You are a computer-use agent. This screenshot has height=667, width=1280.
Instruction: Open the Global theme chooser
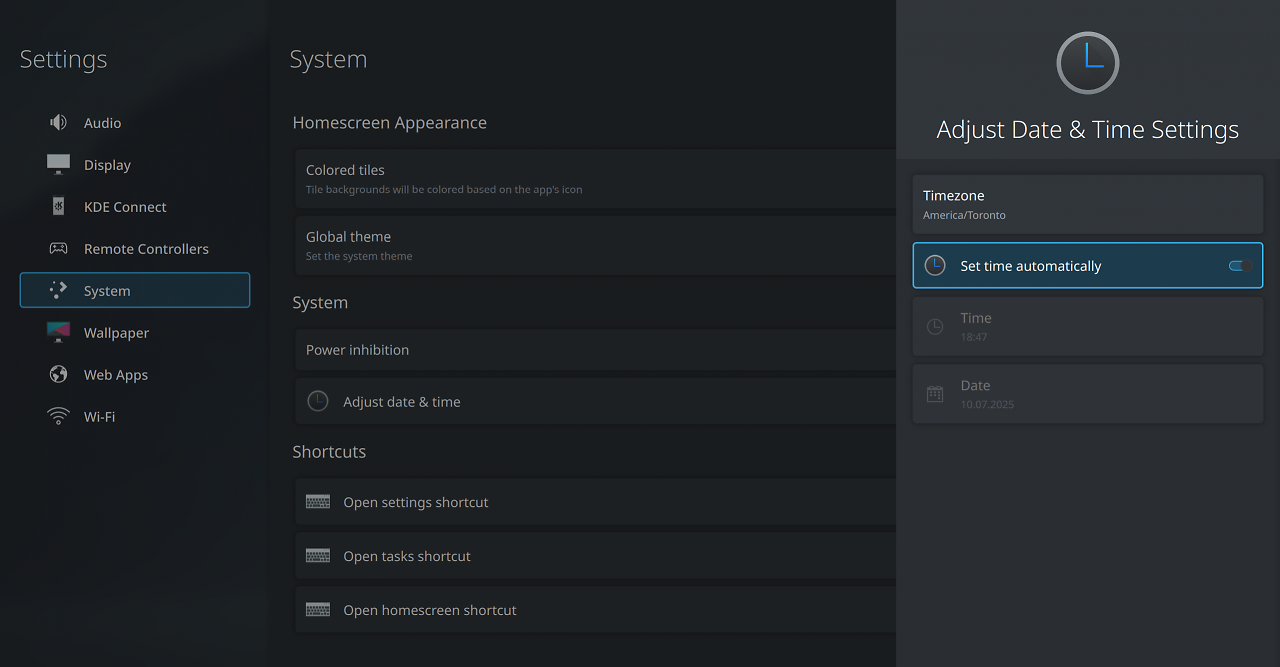595,246
